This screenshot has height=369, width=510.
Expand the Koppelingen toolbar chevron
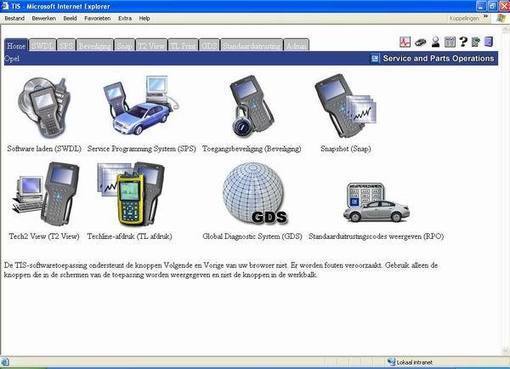(x=486, y=16)
